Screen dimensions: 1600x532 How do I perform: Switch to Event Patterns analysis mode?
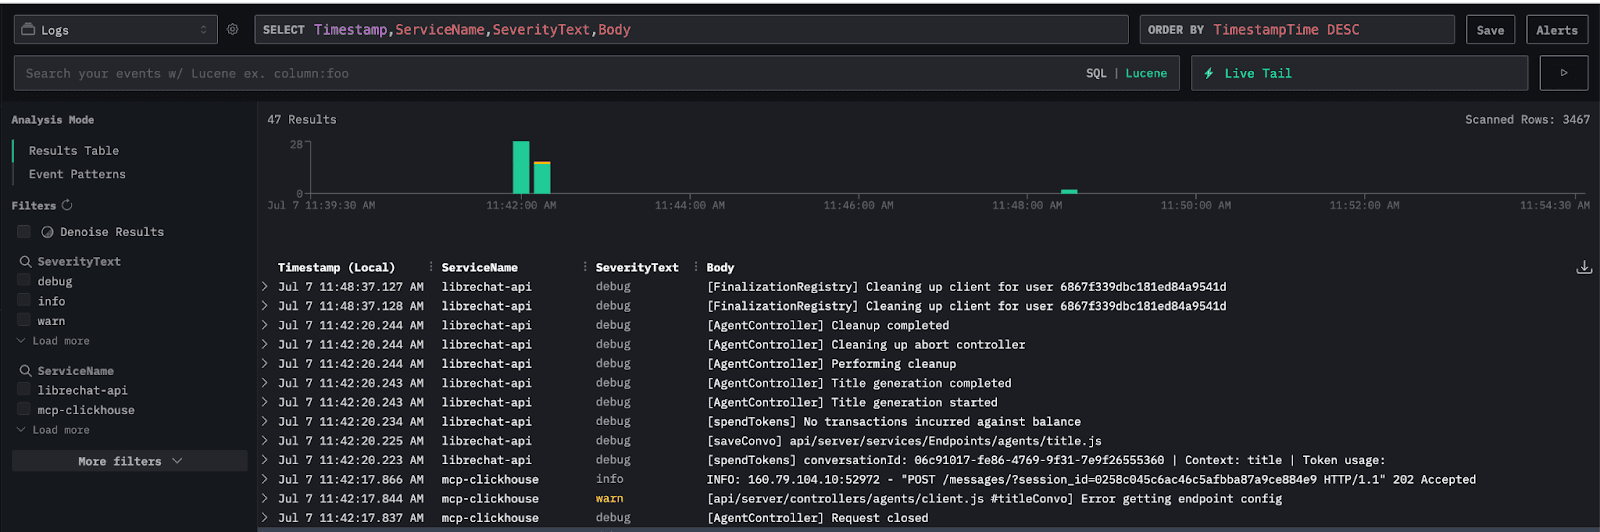[x=77, y=174]
